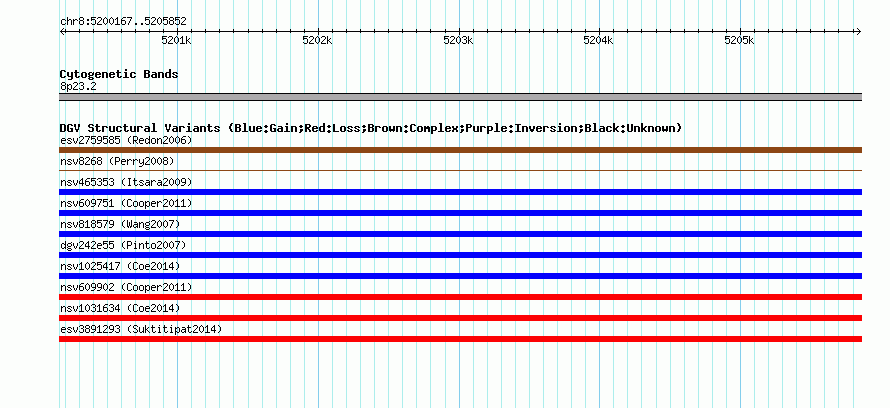Image resolution: width=890 pixels, height=408 pixels.
Task: Select the gray 8p23.2 cytogenetic band bar
Action: (x=460, y=97)
